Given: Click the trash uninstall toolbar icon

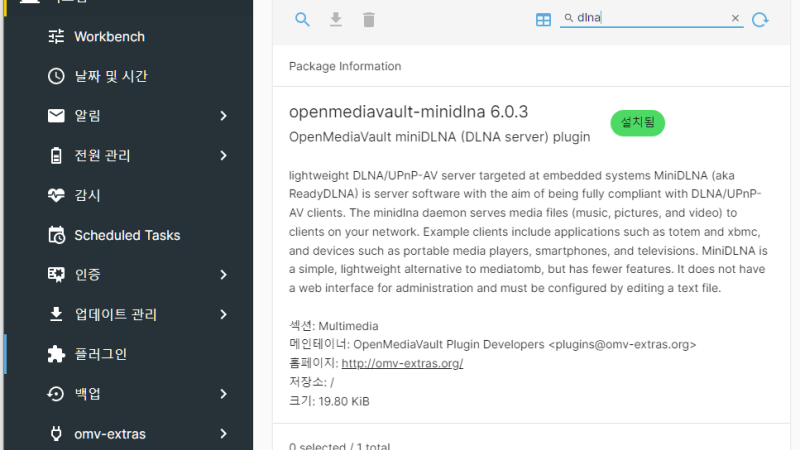Looking at the screenshot, I should [369, 19].
